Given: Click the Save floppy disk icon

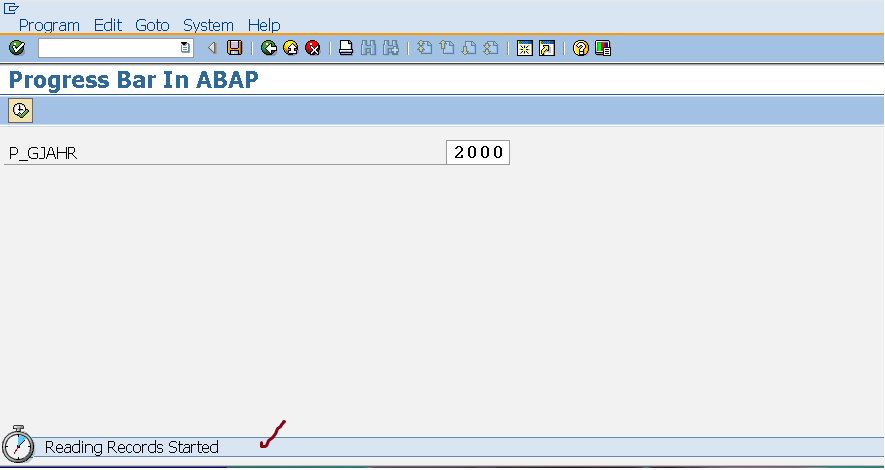Looking at the screenshot, I should coord(234,48).
